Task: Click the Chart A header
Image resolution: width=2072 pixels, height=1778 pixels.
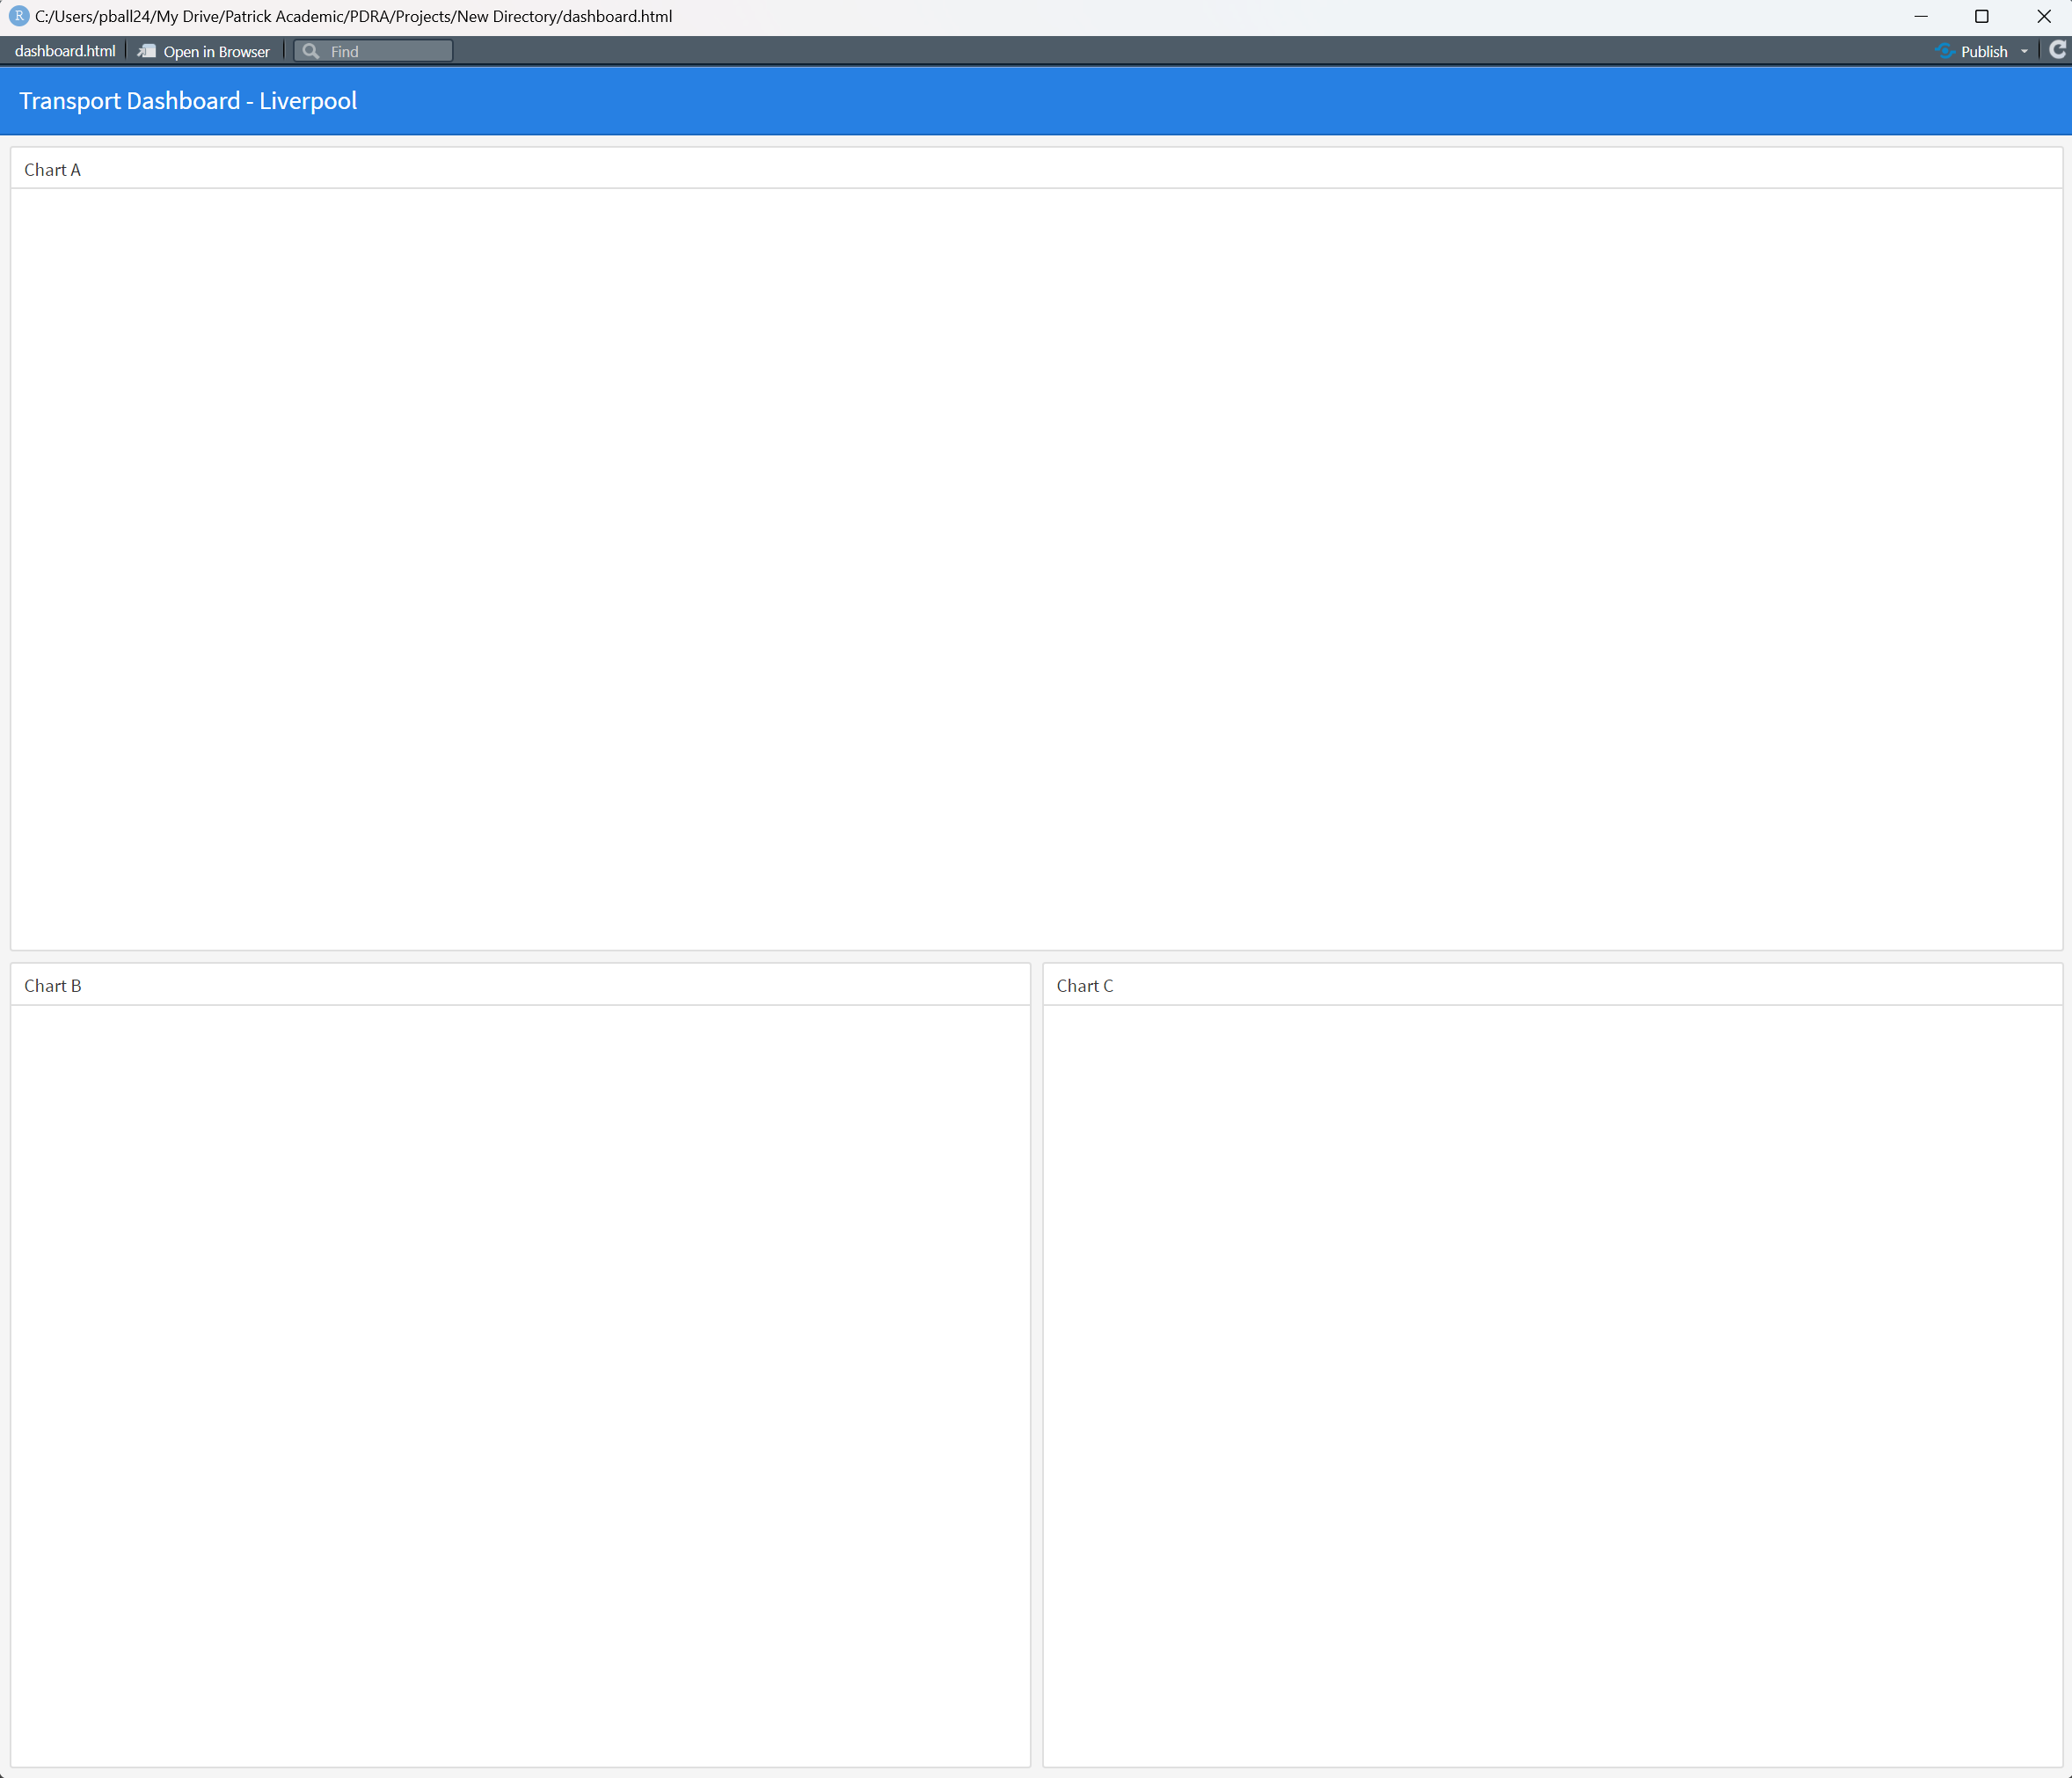Action: click(x=52, y=170)
